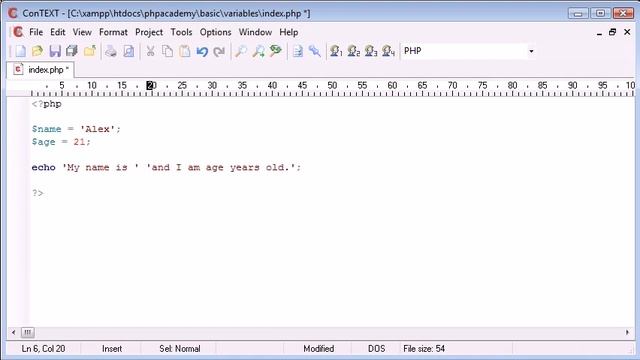This screenshot has width=640, height=360.
Task: Click the Insert mode status entry
Action: [112, 349]
